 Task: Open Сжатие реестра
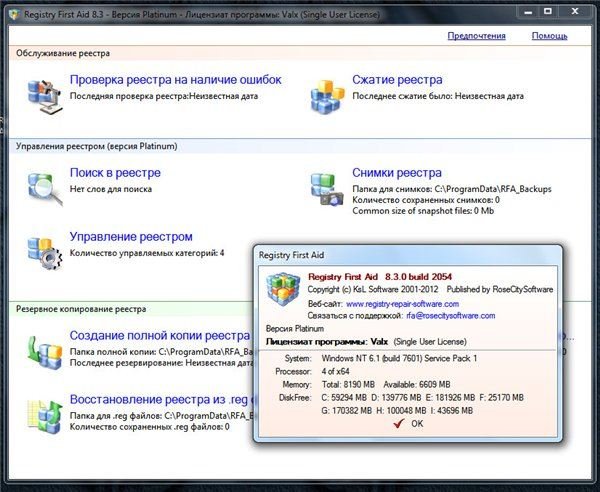(x=397, y=80)
